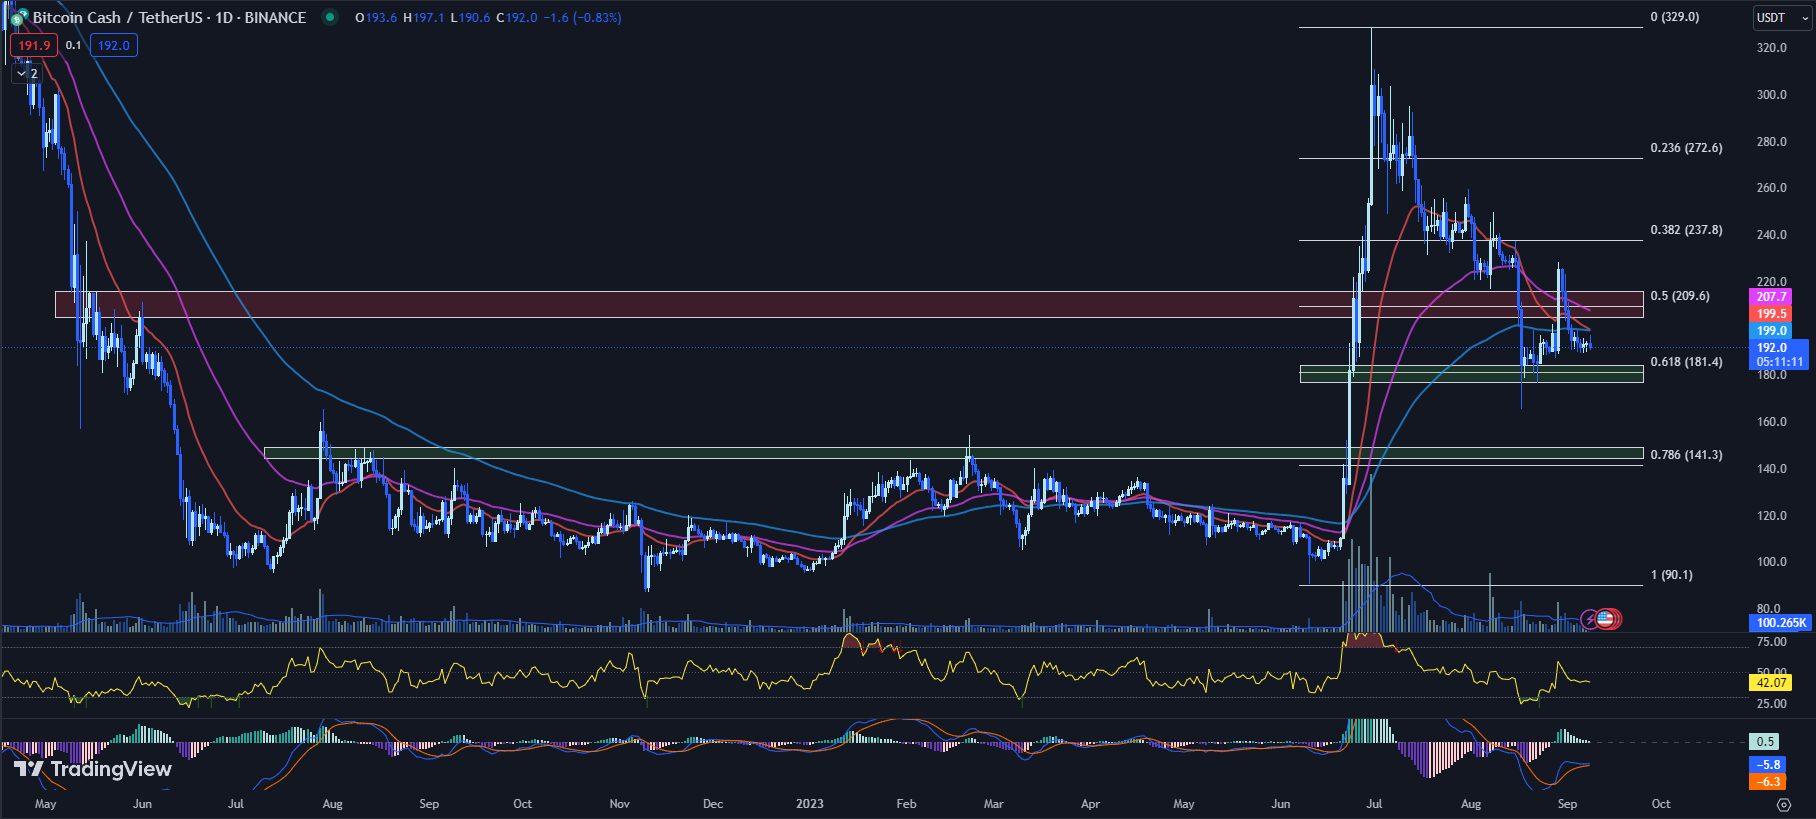Screen dimensions: 1816x819
Task: Click the lightning bolt event icon
Action: pyautogui.click(x=1589, y=619)
